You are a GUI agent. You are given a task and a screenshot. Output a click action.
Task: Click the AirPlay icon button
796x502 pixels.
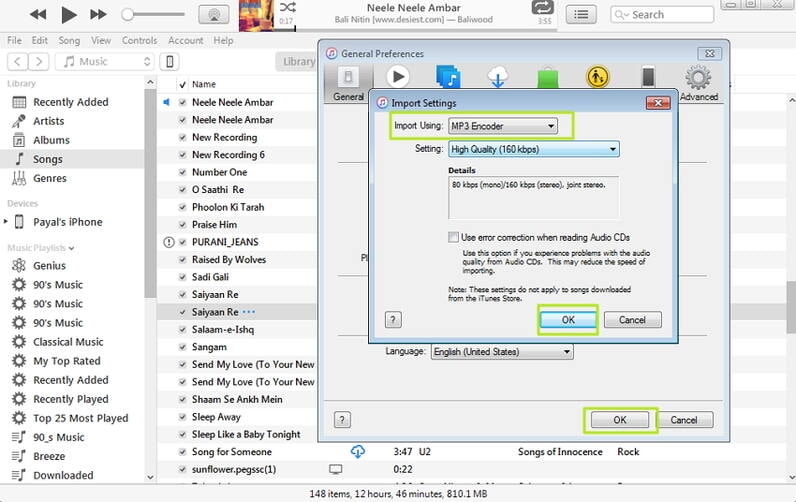214,15
